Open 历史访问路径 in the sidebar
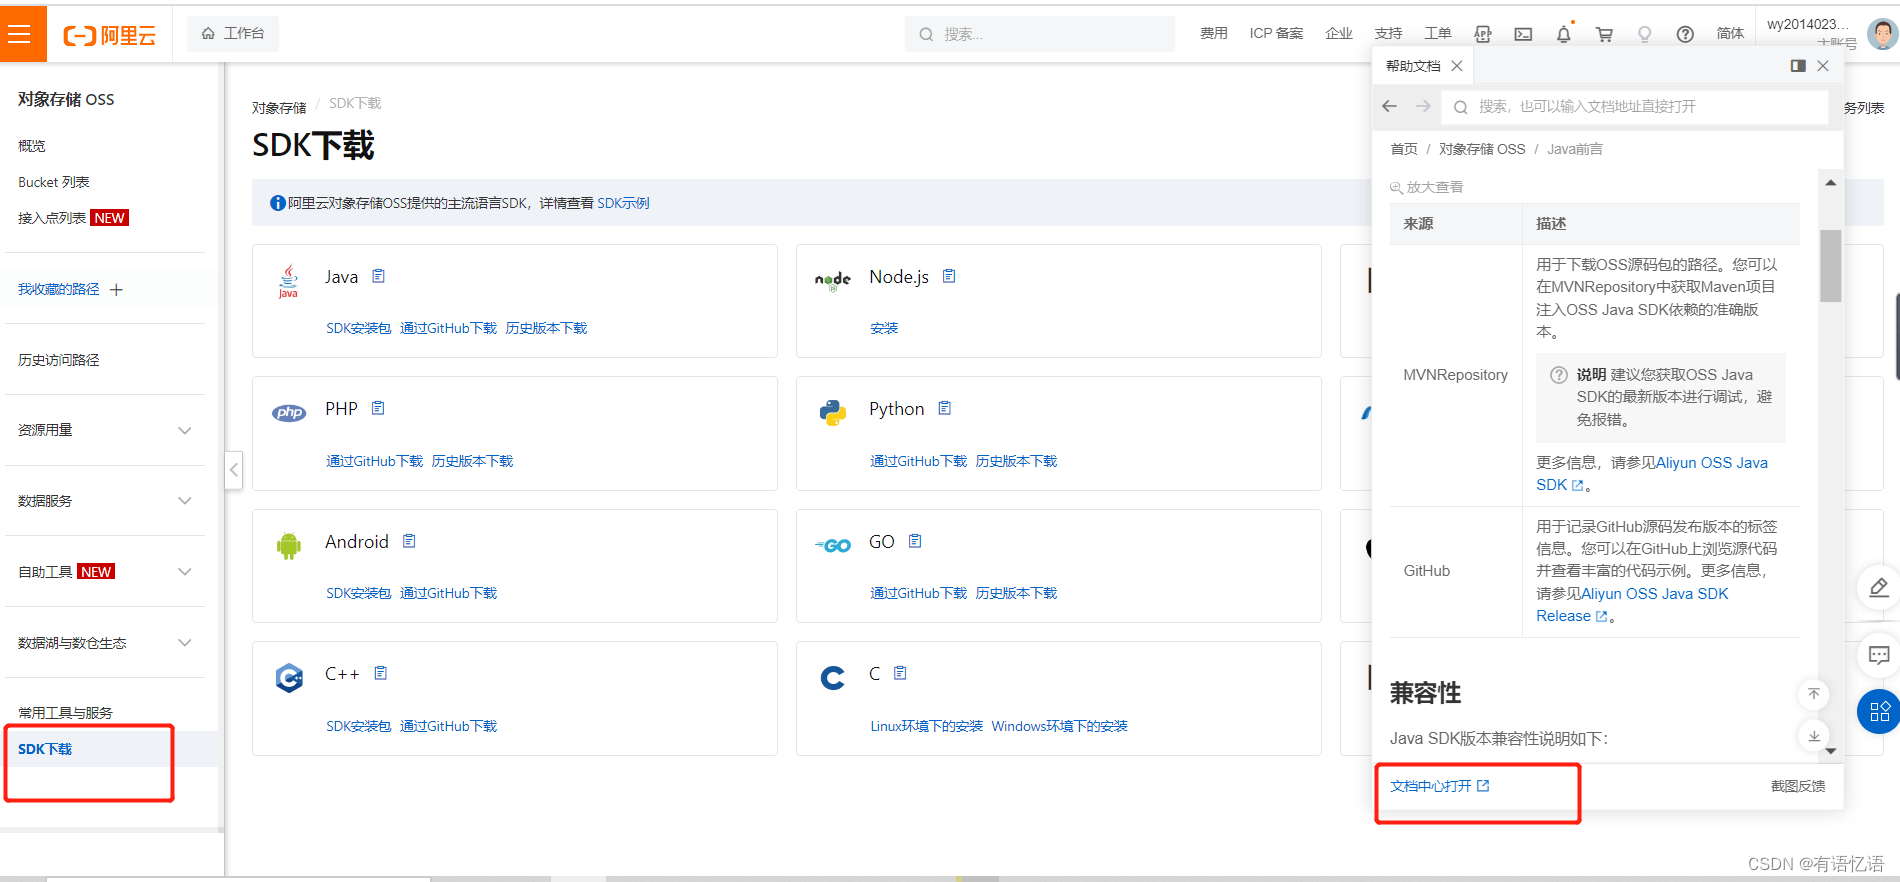Screen dimensions: 1900x882 tap(59, 360)
